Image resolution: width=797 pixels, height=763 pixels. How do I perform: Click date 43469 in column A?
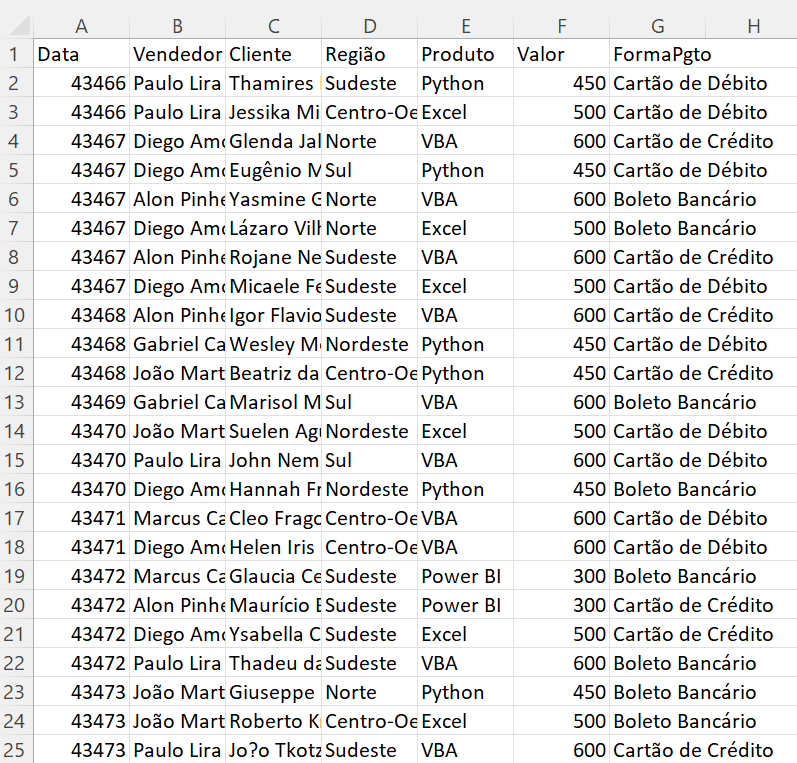(81, 402)
